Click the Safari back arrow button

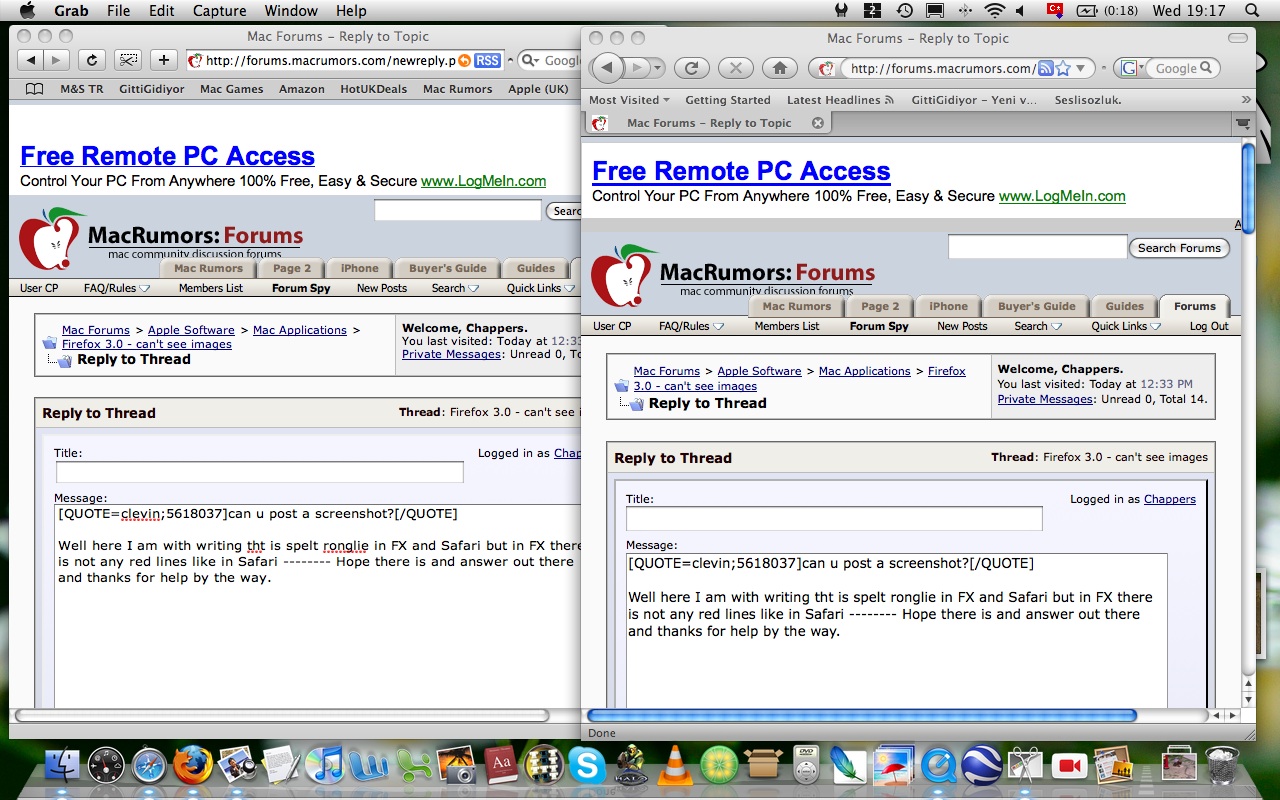[x=31, y=60]
